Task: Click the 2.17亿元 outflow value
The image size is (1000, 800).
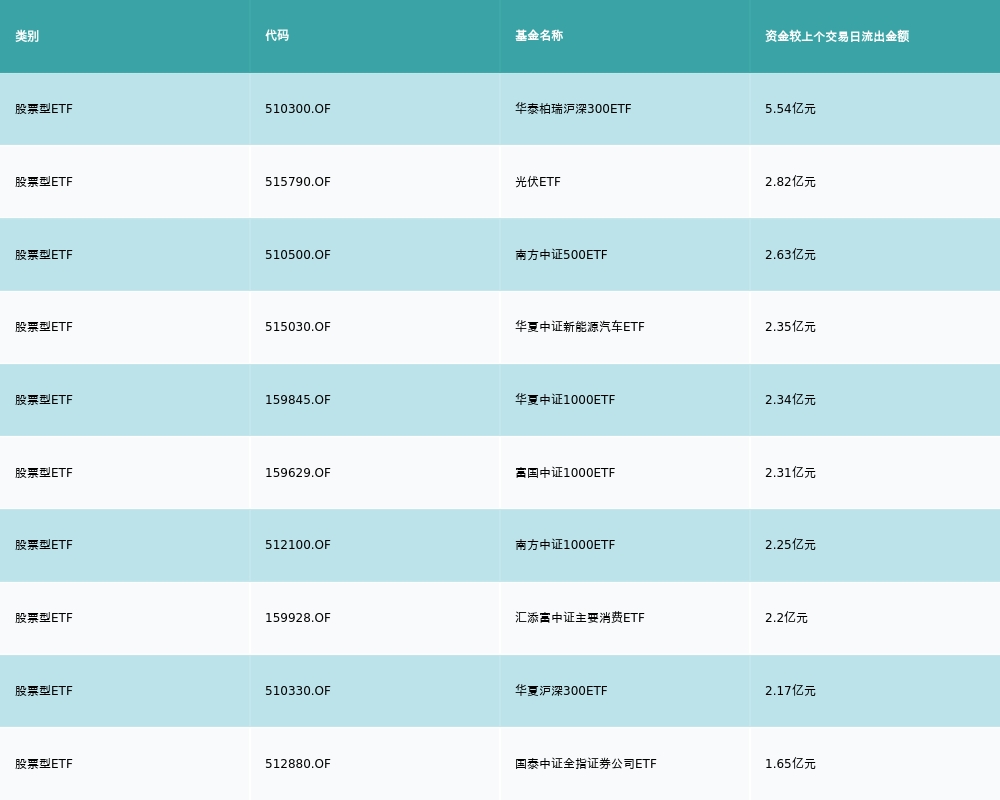Action: (x=790, y=690)
